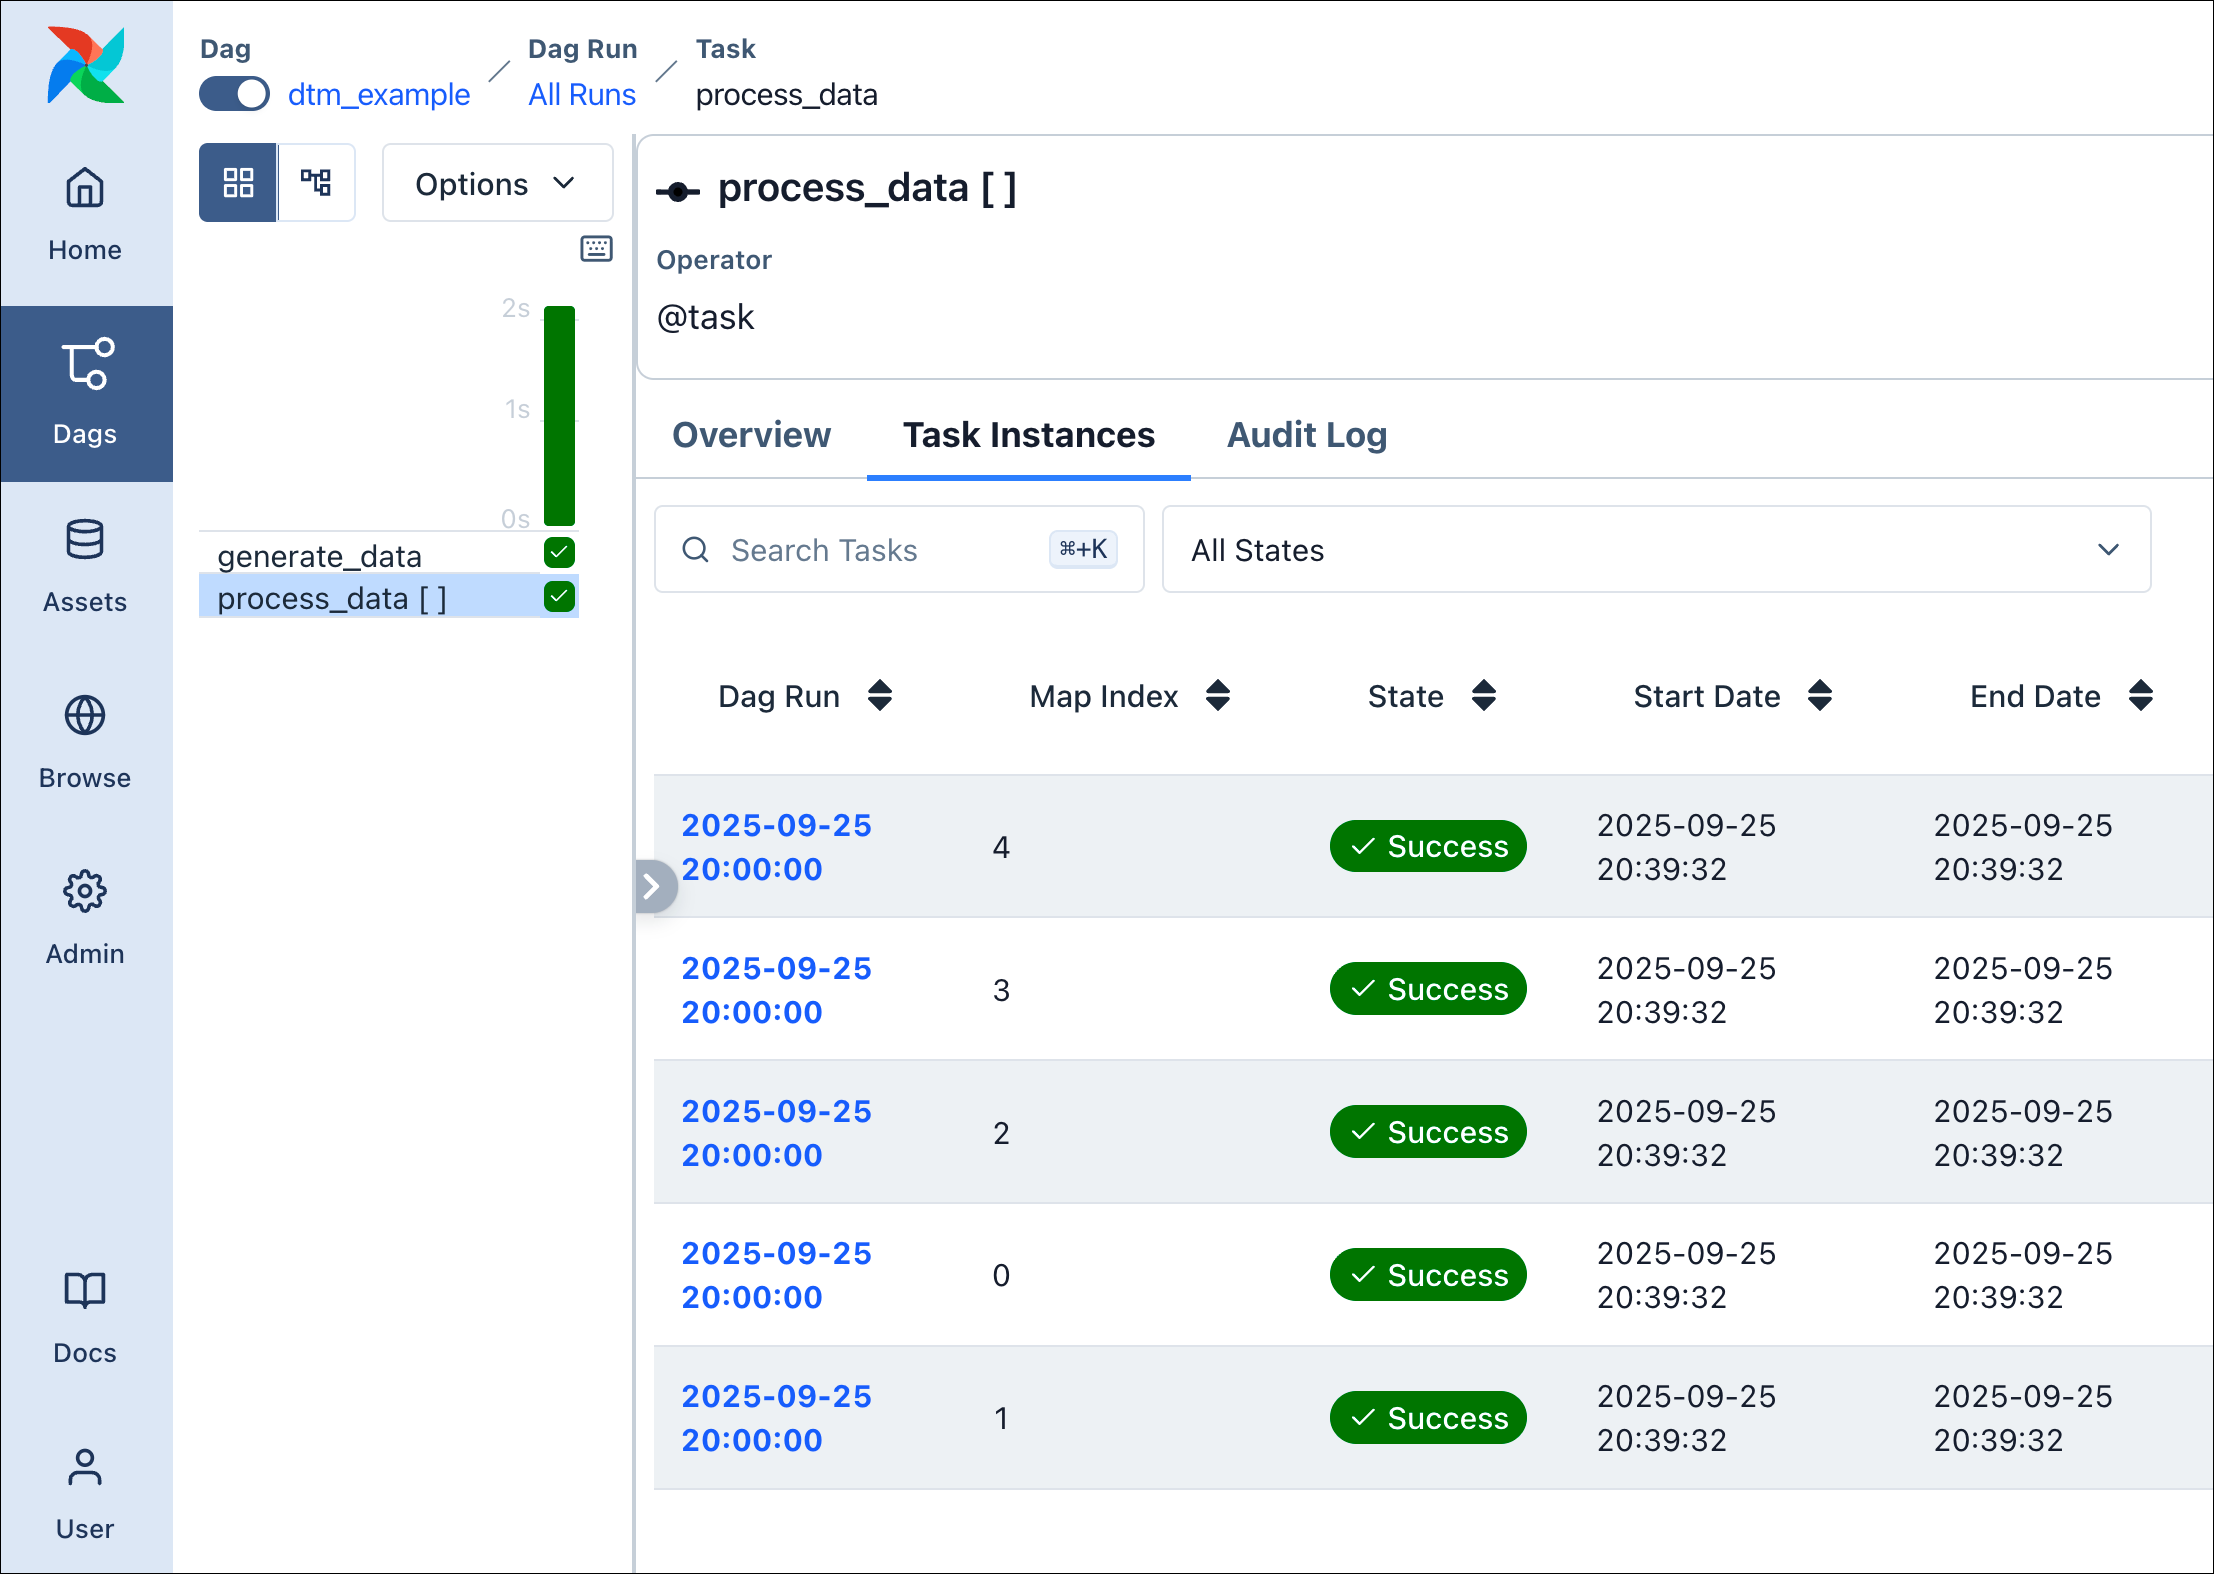Click the dtm_example Dag link
Image resolution: width=2214 pixels, height=1574 pixels.
379,94
